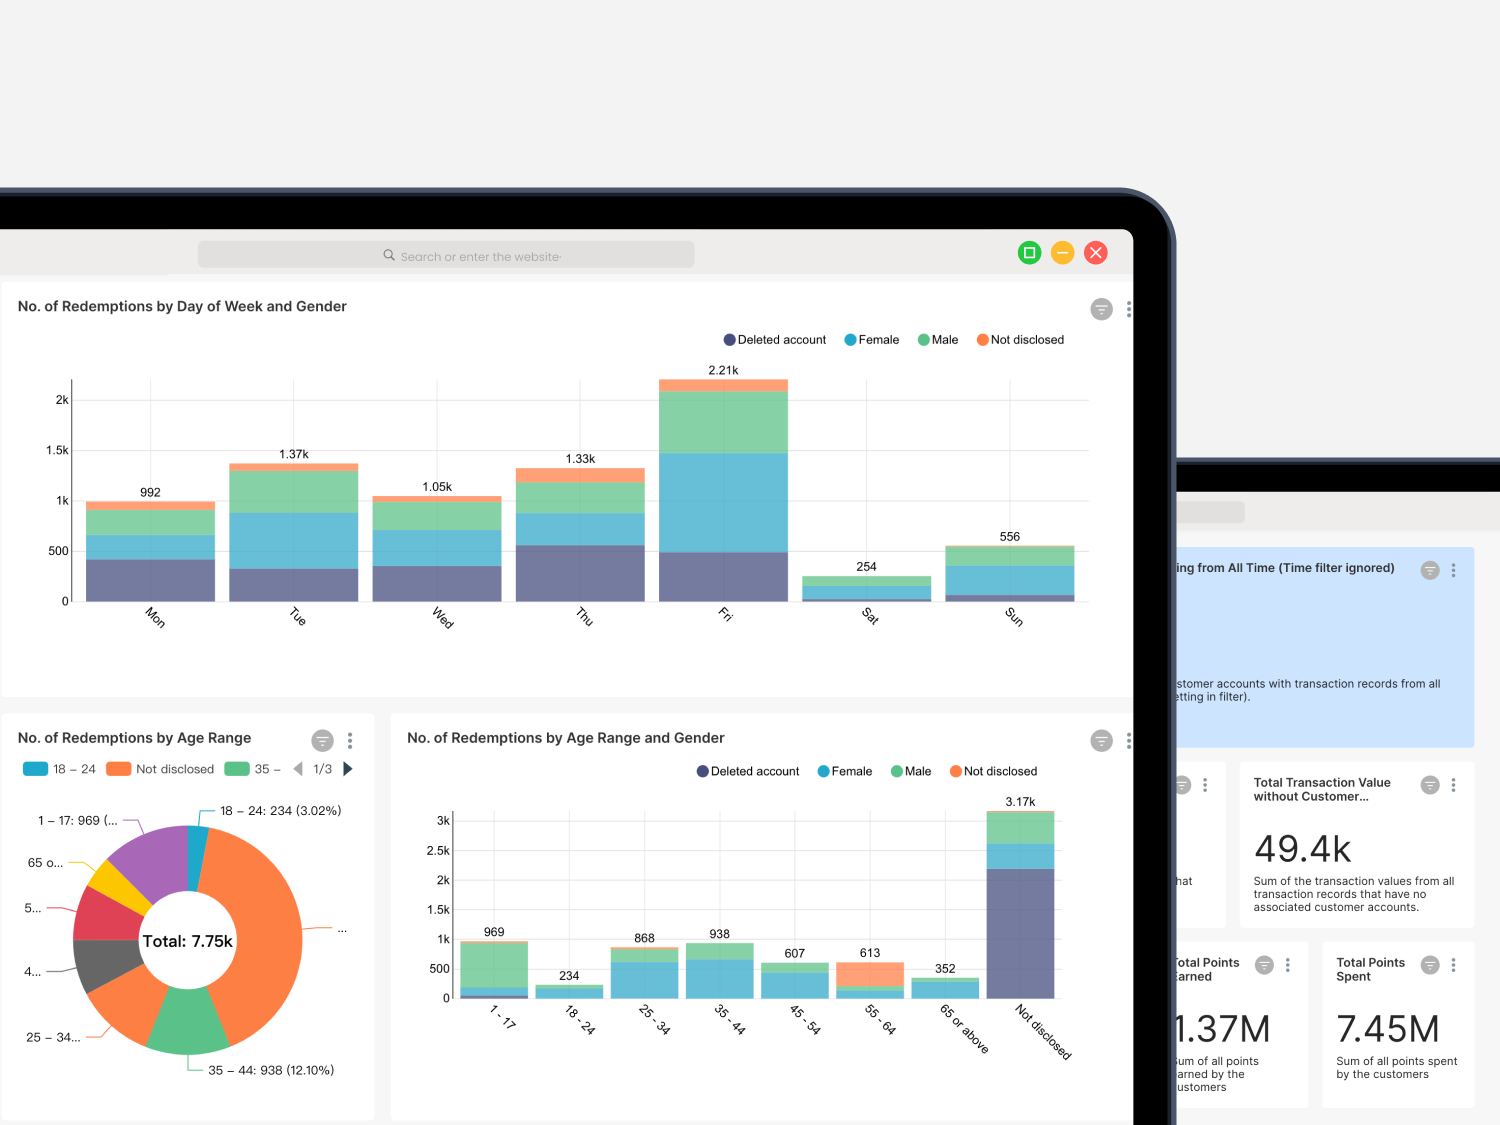Click the 18 – 24 blue legend swatch
This screenshot has height=1125, width=1500.
pyautogui.click(x=35, y=769)
